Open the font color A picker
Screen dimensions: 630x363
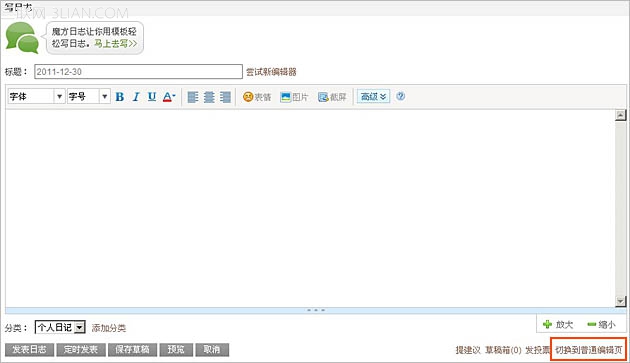pos(169,97)
